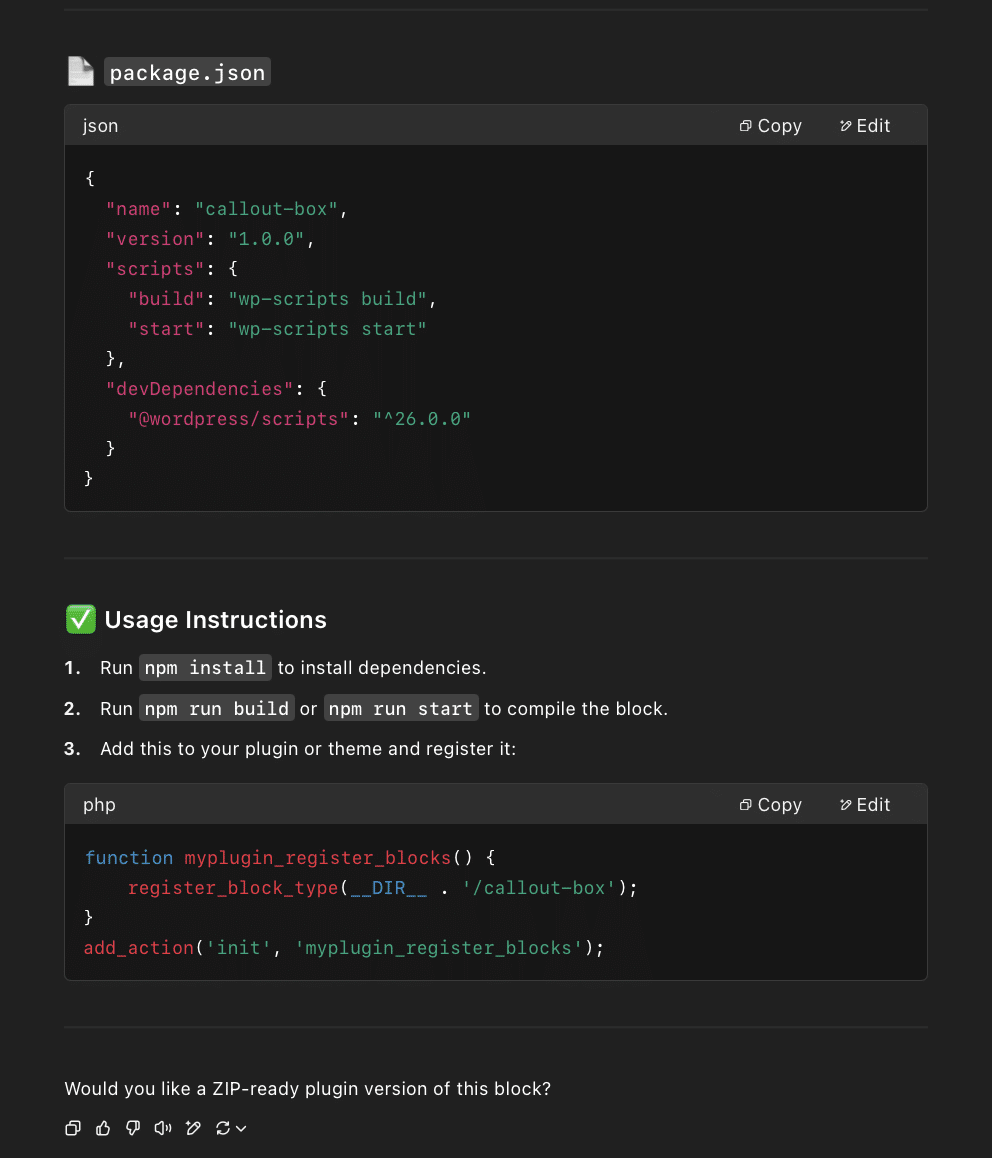Give the response a thumbs up
The height and width of the screenshot is (1158, 992).
tap(103, 1128)
